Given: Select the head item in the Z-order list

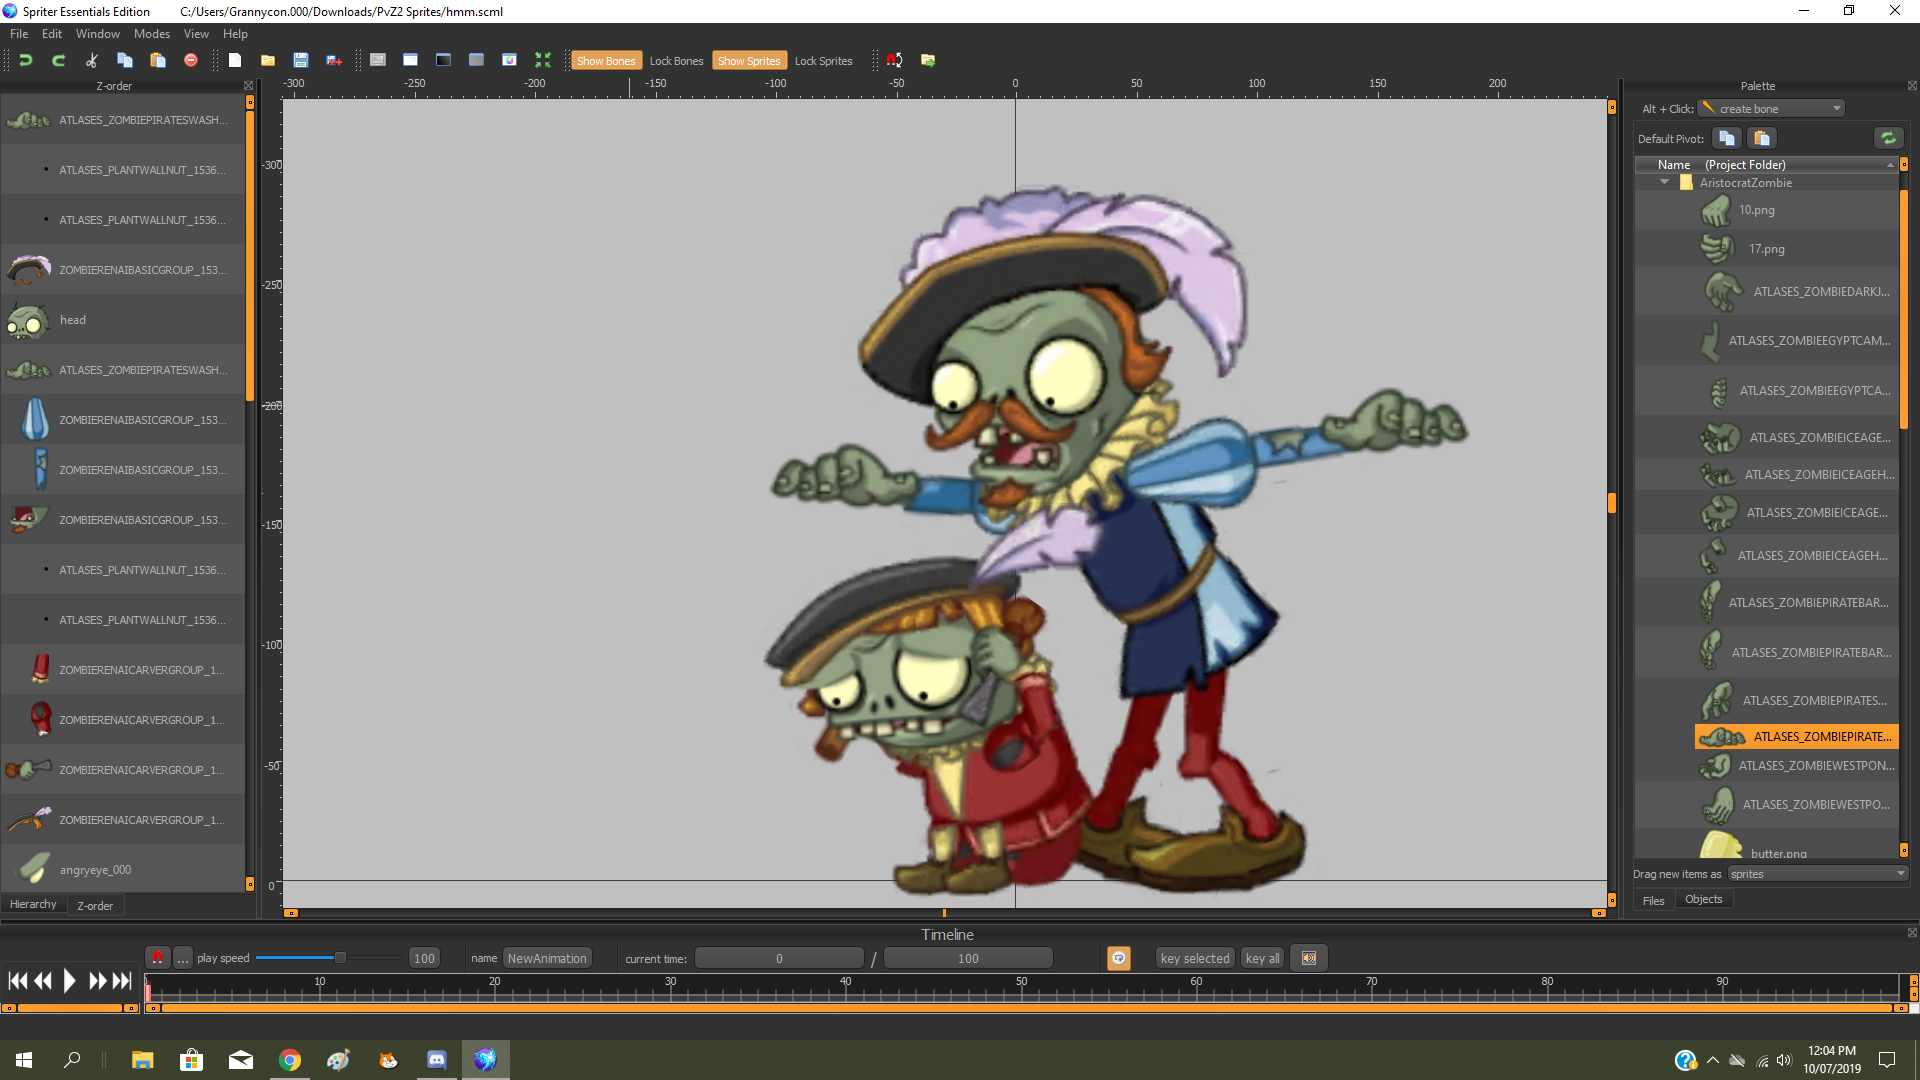Looking at the screenshot, I should point(123,320).
